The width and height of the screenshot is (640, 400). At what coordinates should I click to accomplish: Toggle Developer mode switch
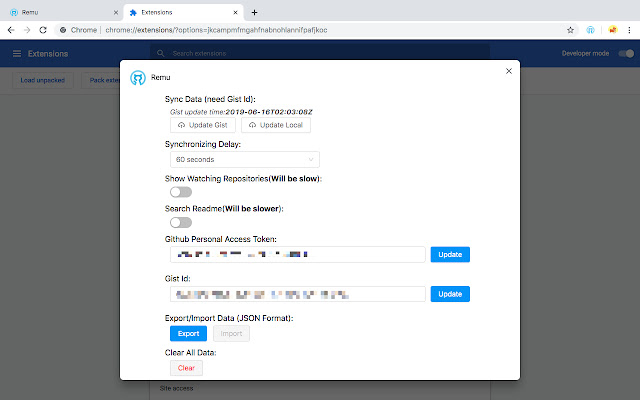coord(626,53)
